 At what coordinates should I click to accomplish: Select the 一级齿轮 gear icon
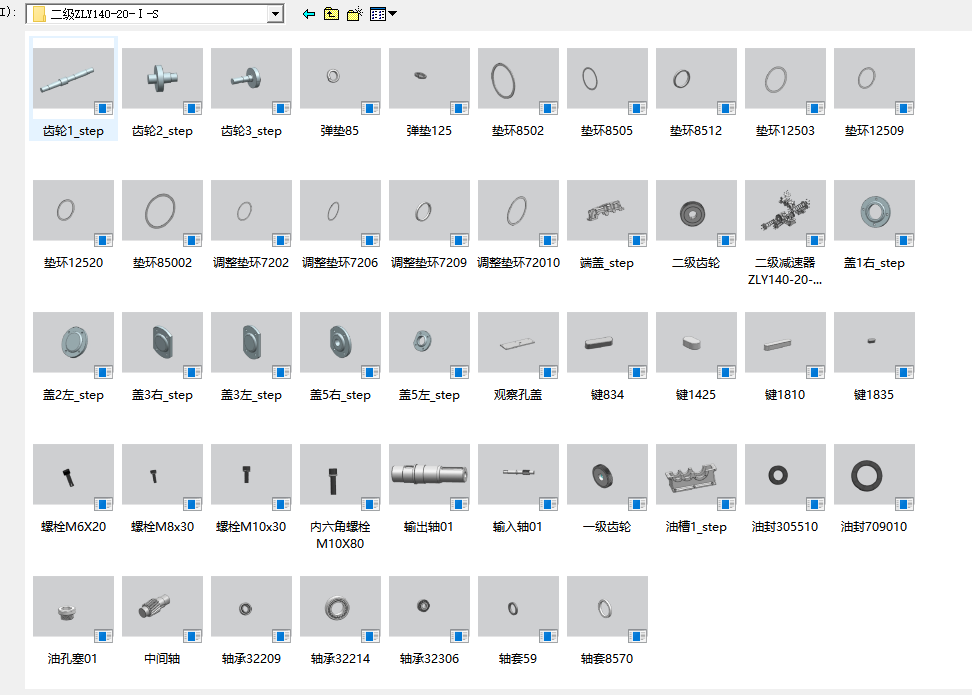coord(608,478)
